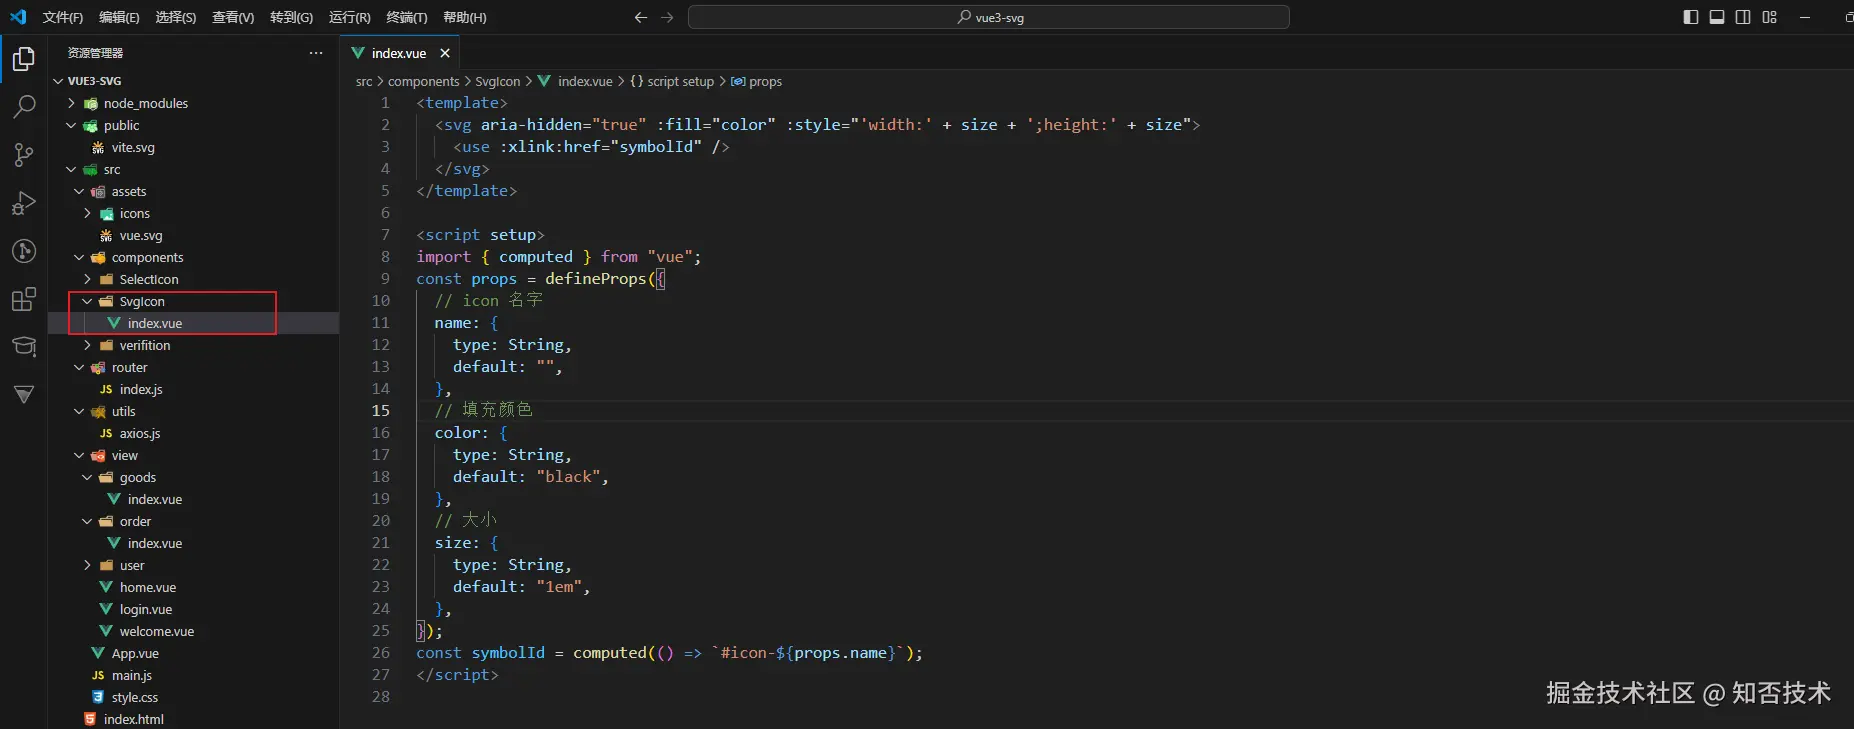Close the index.vue editor tab
The width and height of the screenshot is (1854, 729).
click(x=445, y=53)
